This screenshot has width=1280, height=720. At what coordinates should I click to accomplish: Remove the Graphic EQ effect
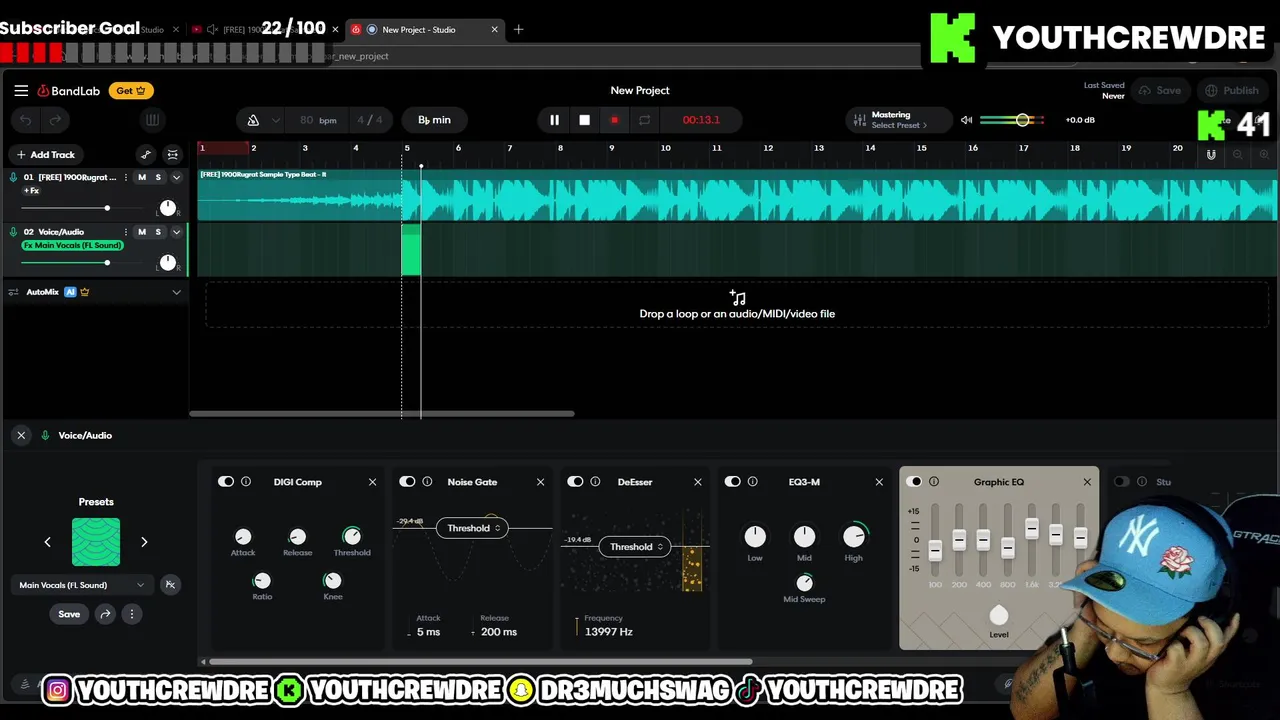click(x=1087, y=482)
